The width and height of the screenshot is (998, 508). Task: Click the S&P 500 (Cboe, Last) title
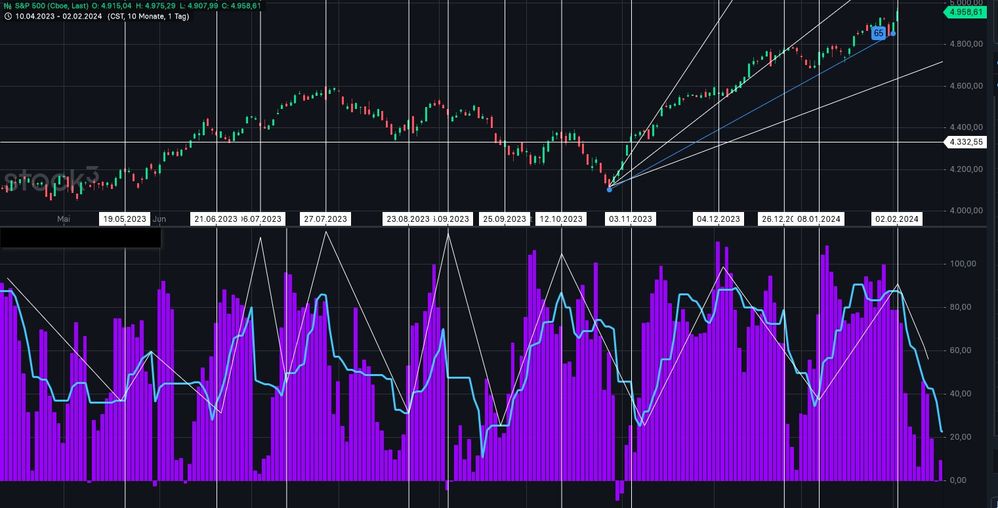pos(52,6)
